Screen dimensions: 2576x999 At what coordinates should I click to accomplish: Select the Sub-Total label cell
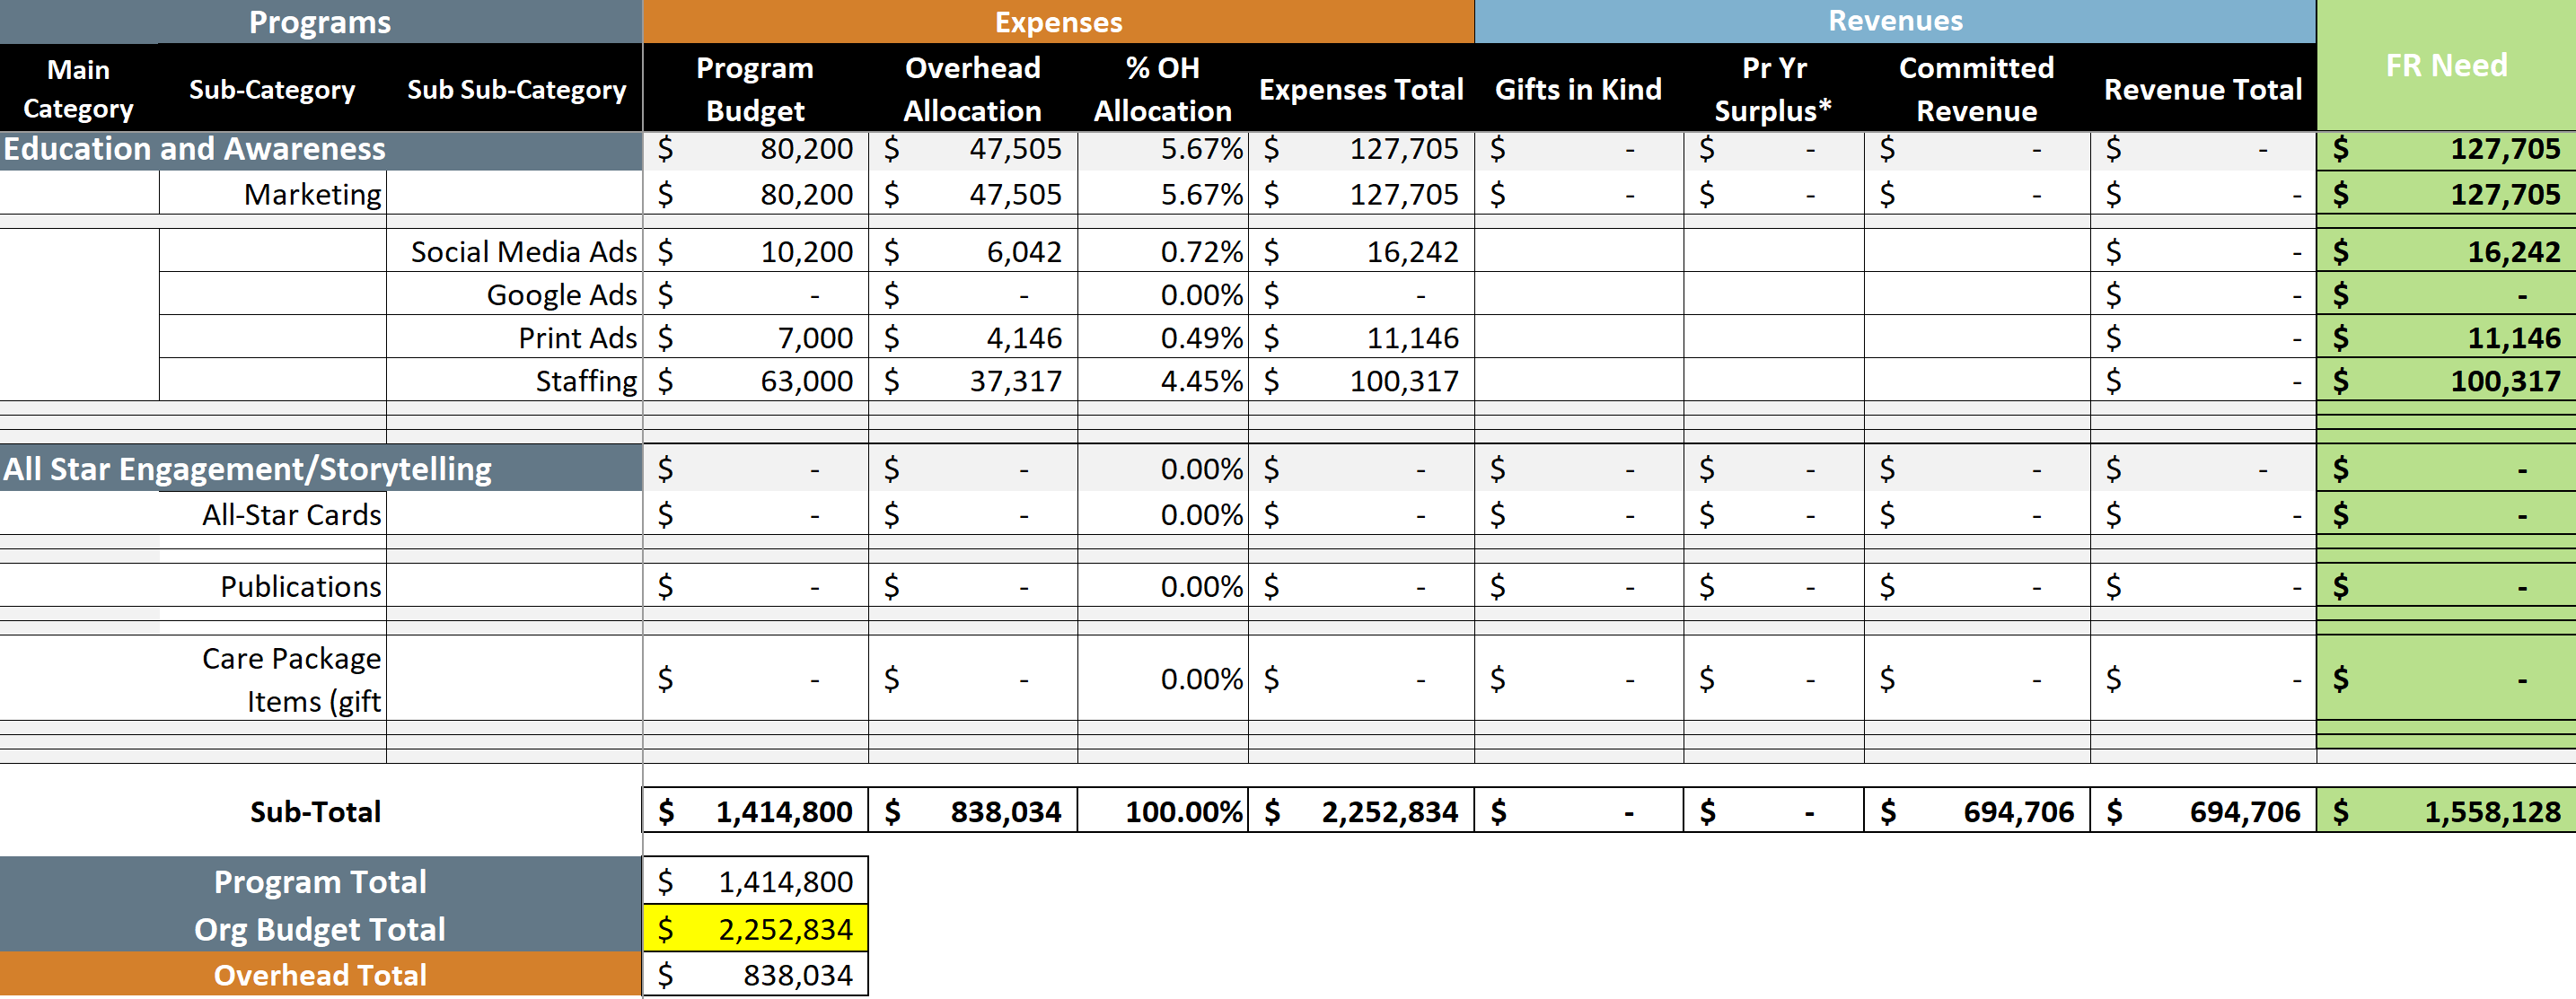(x=315, y=812)
